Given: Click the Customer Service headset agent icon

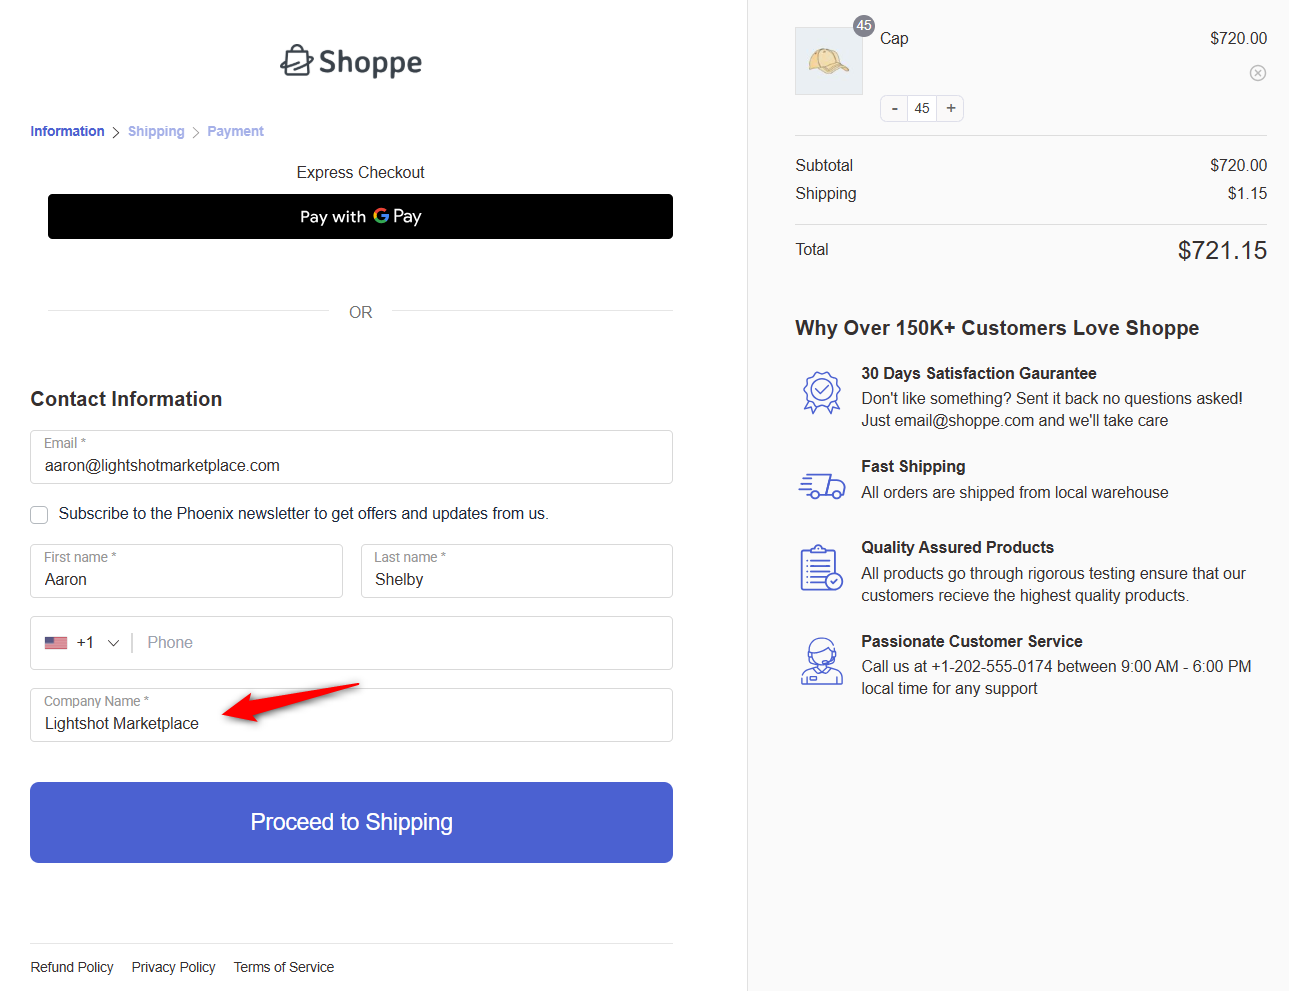Looking at the screenshot, I should [x=822, y=661].
